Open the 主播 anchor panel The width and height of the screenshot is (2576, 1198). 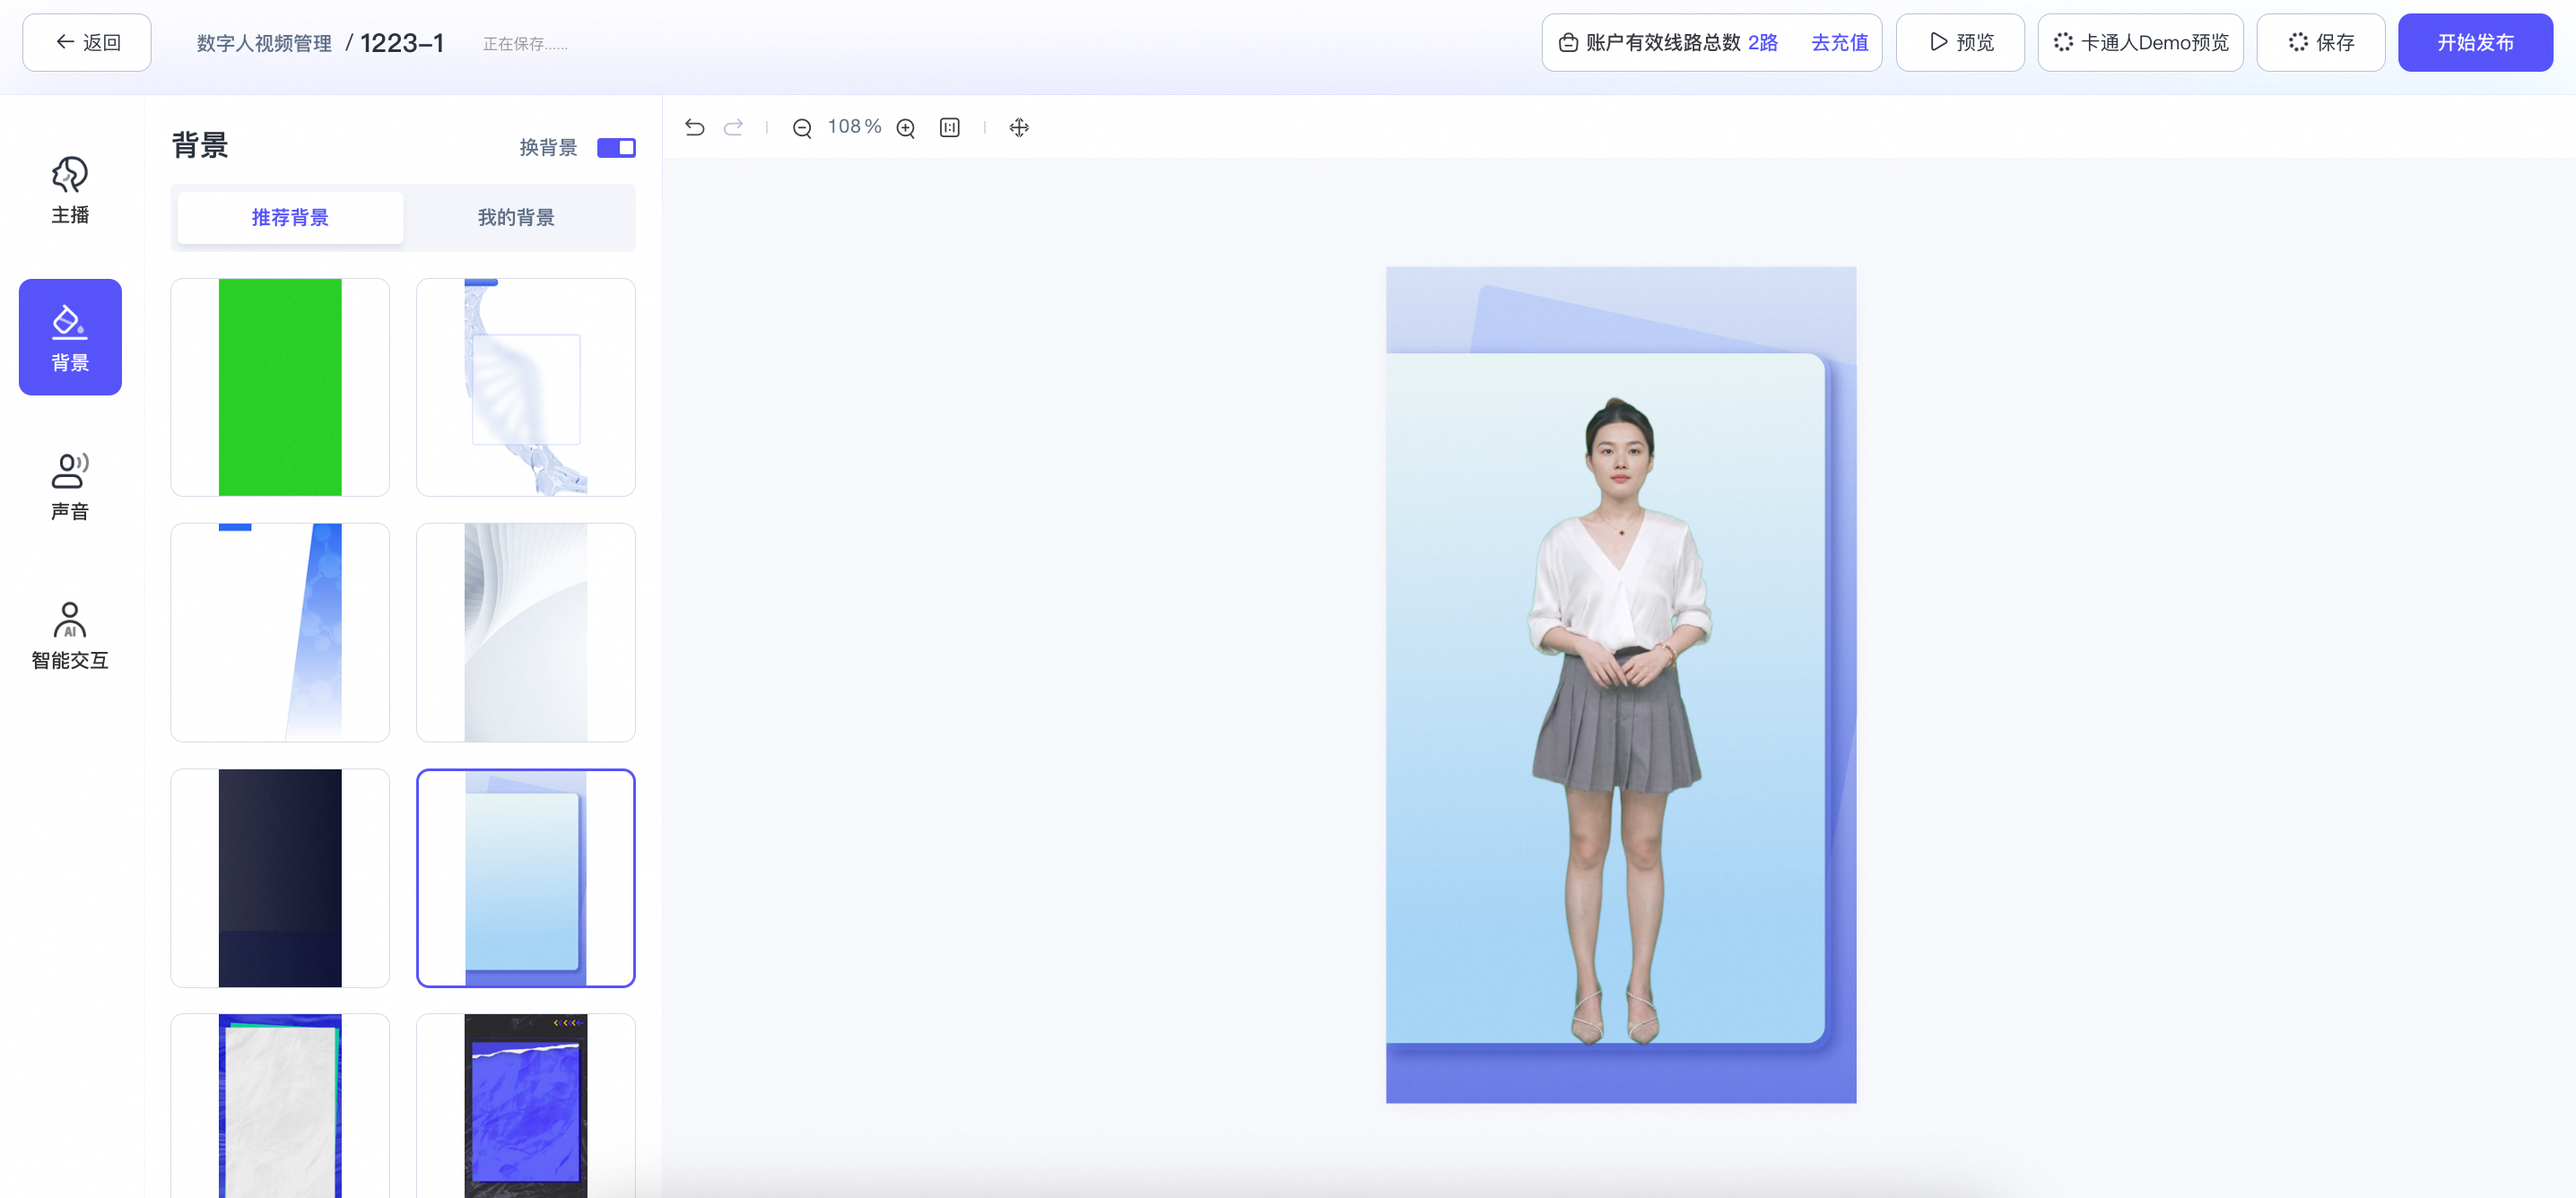coord(70,190)
